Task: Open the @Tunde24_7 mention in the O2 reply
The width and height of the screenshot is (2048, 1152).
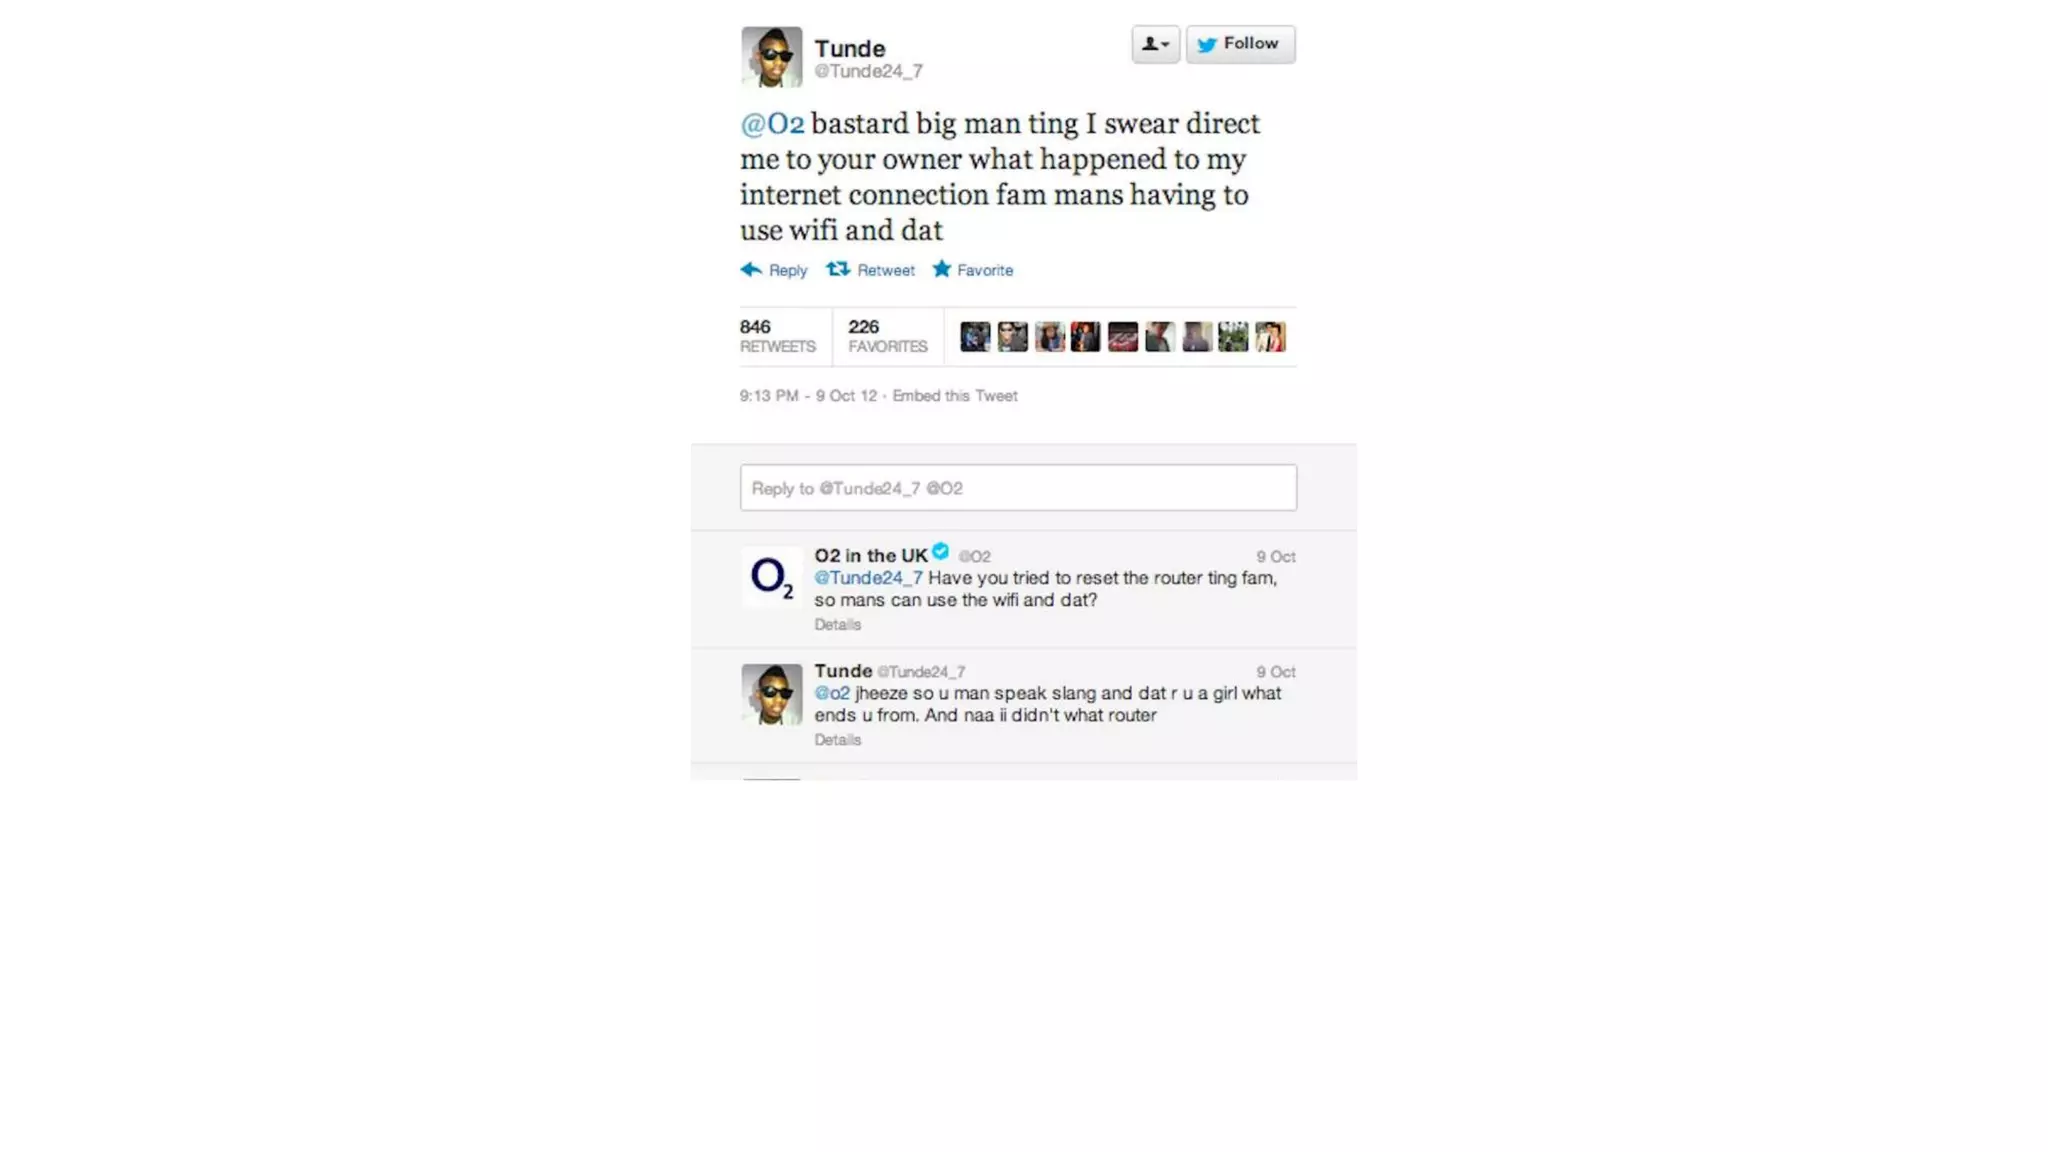Action: point(868,578)
